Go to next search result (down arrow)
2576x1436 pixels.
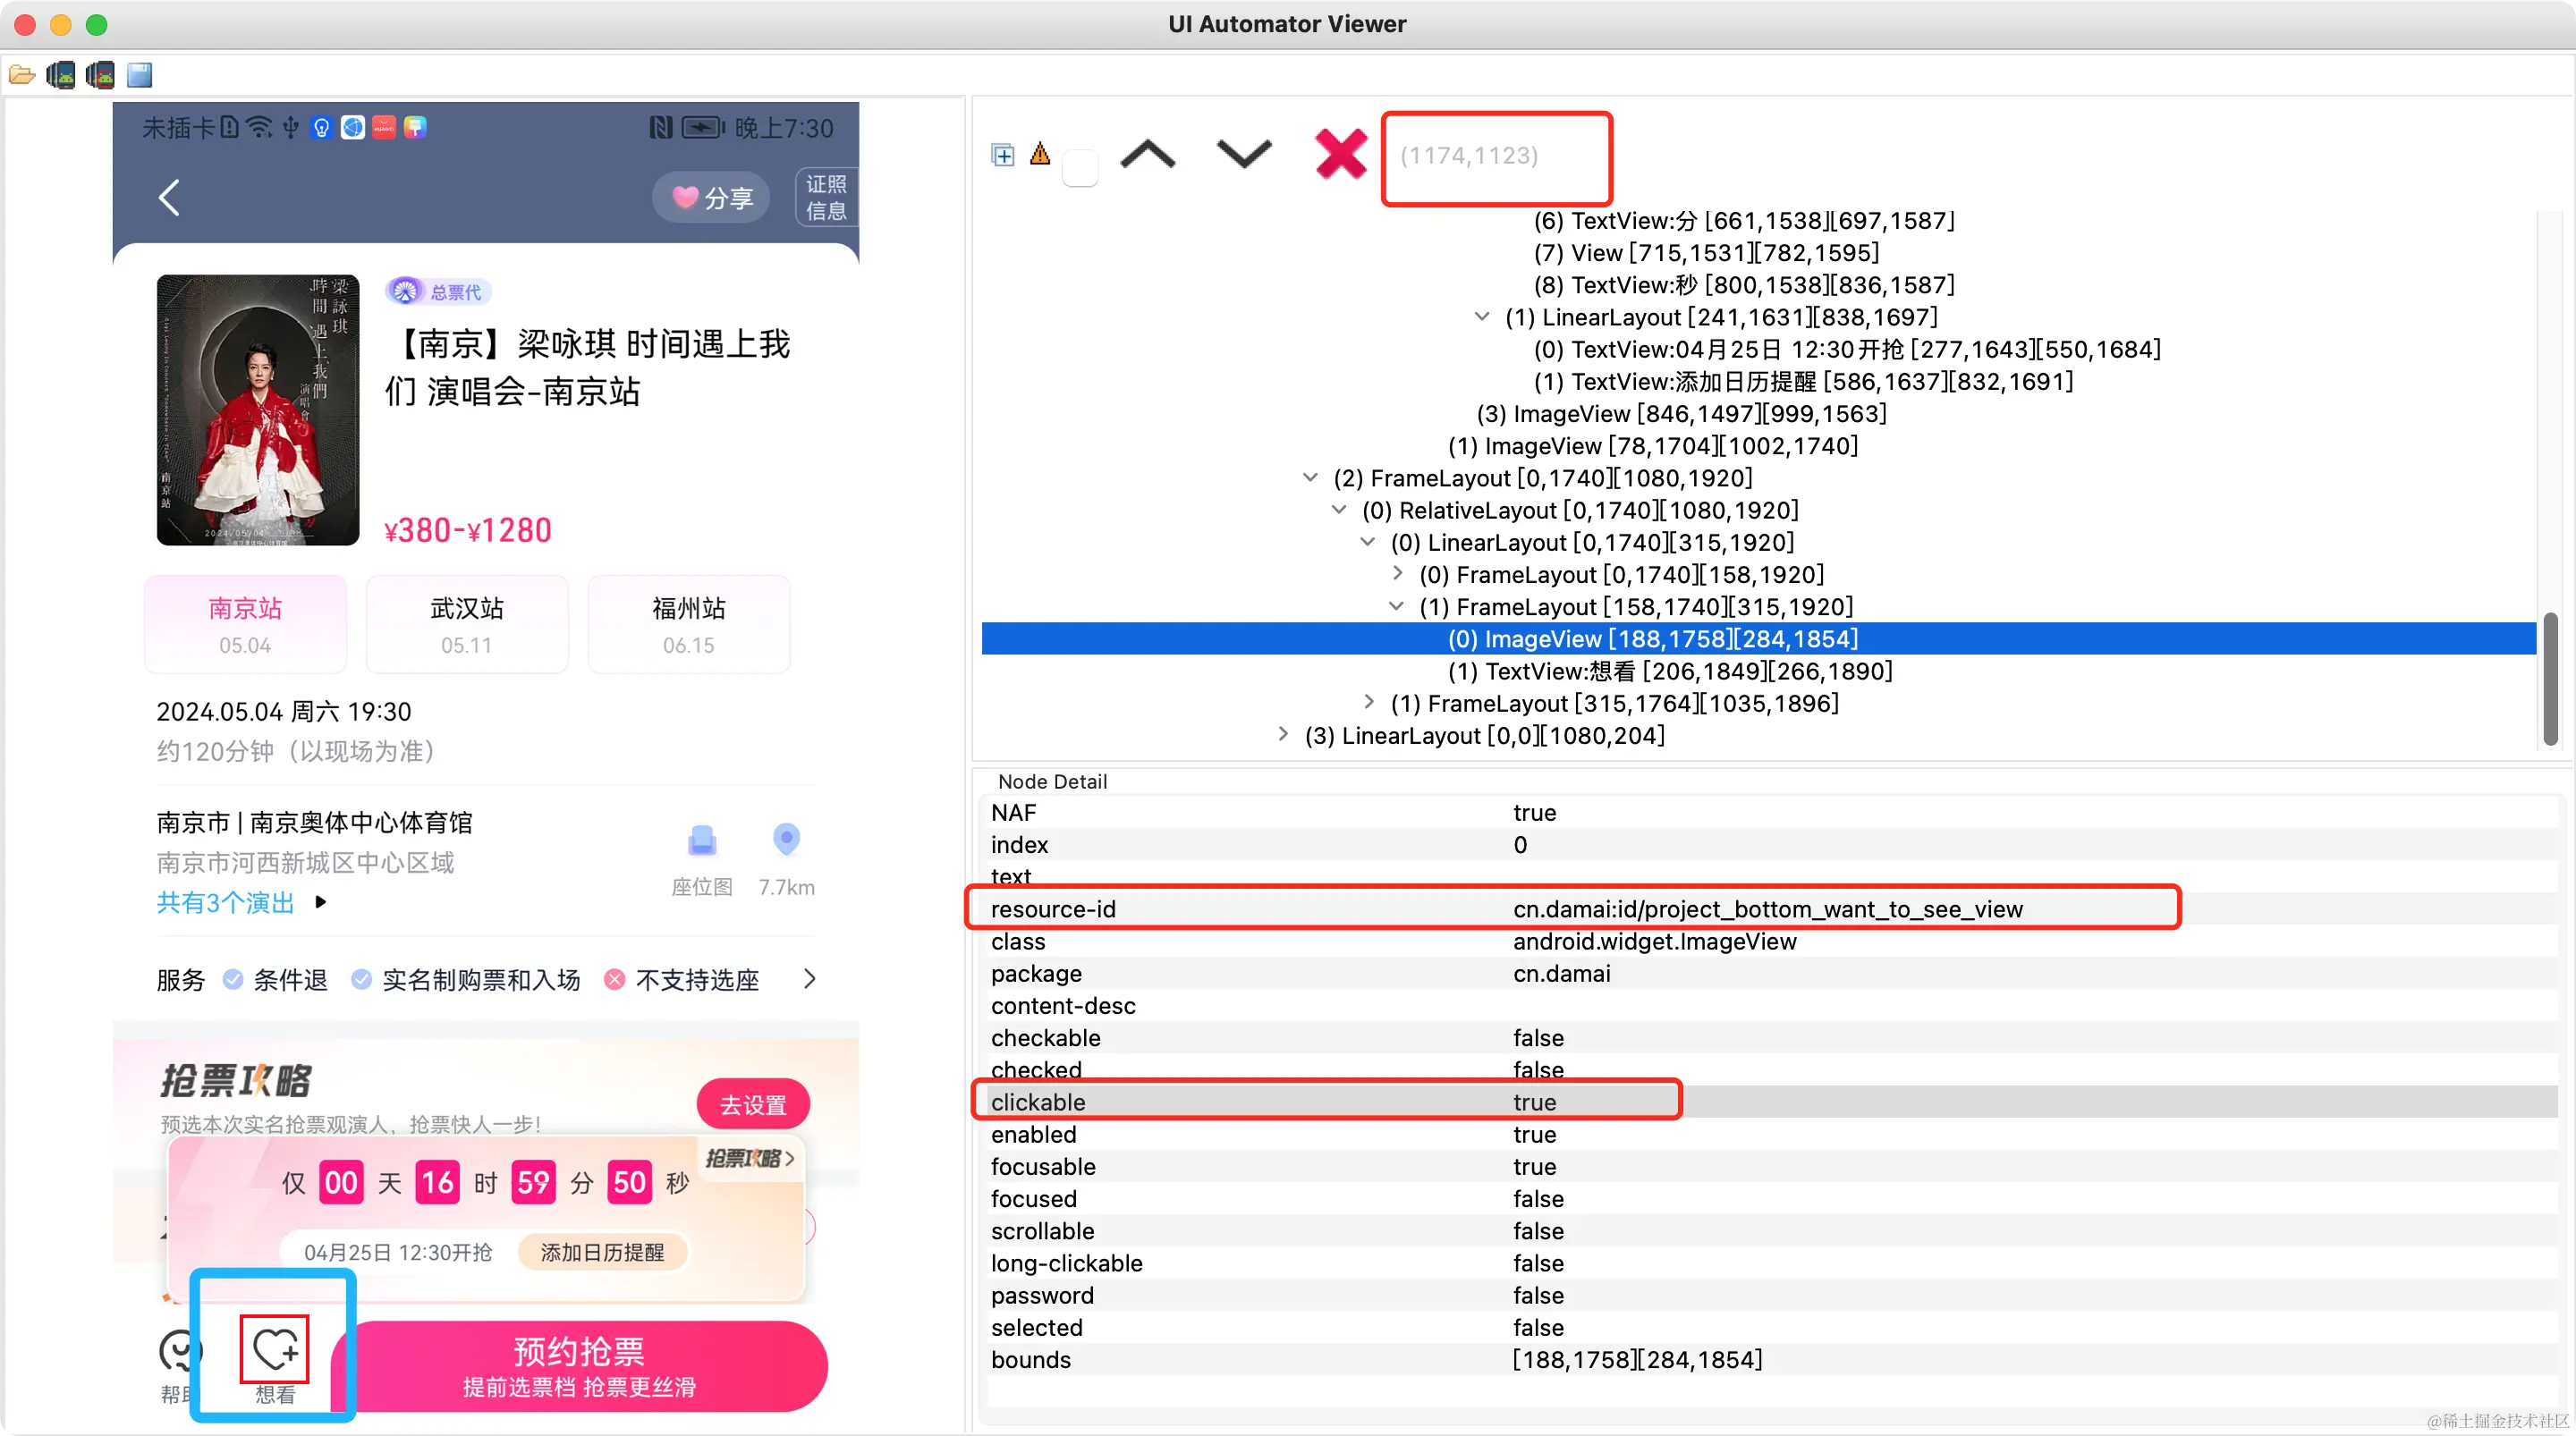tap(1243, 155)
